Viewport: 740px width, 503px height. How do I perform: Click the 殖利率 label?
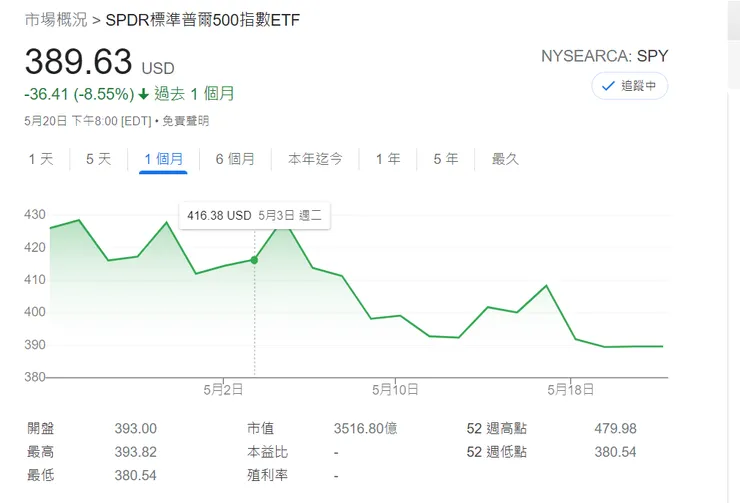(267, 475)
